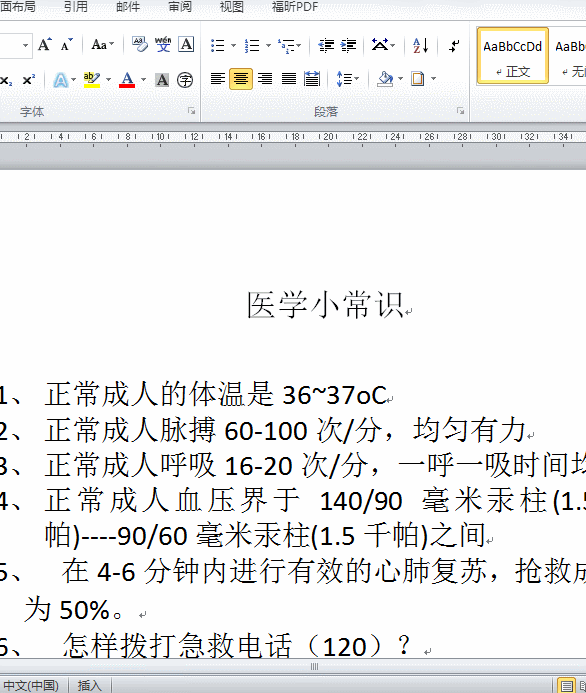The width and height of the screenshot is (586, 693).
Task: Click the paragraph Shading paint bucket
Action: [385, 79]
